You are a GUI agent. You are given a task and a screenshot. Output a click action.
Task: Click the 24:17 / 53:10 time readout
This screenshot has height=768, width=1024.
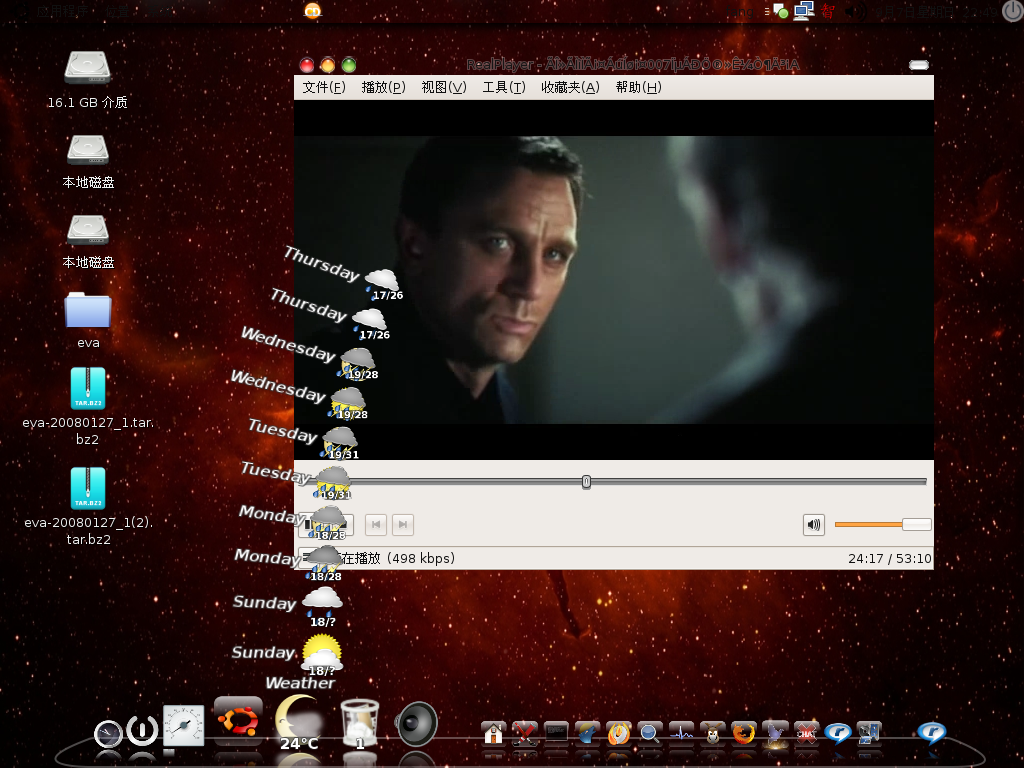(889, 558)
